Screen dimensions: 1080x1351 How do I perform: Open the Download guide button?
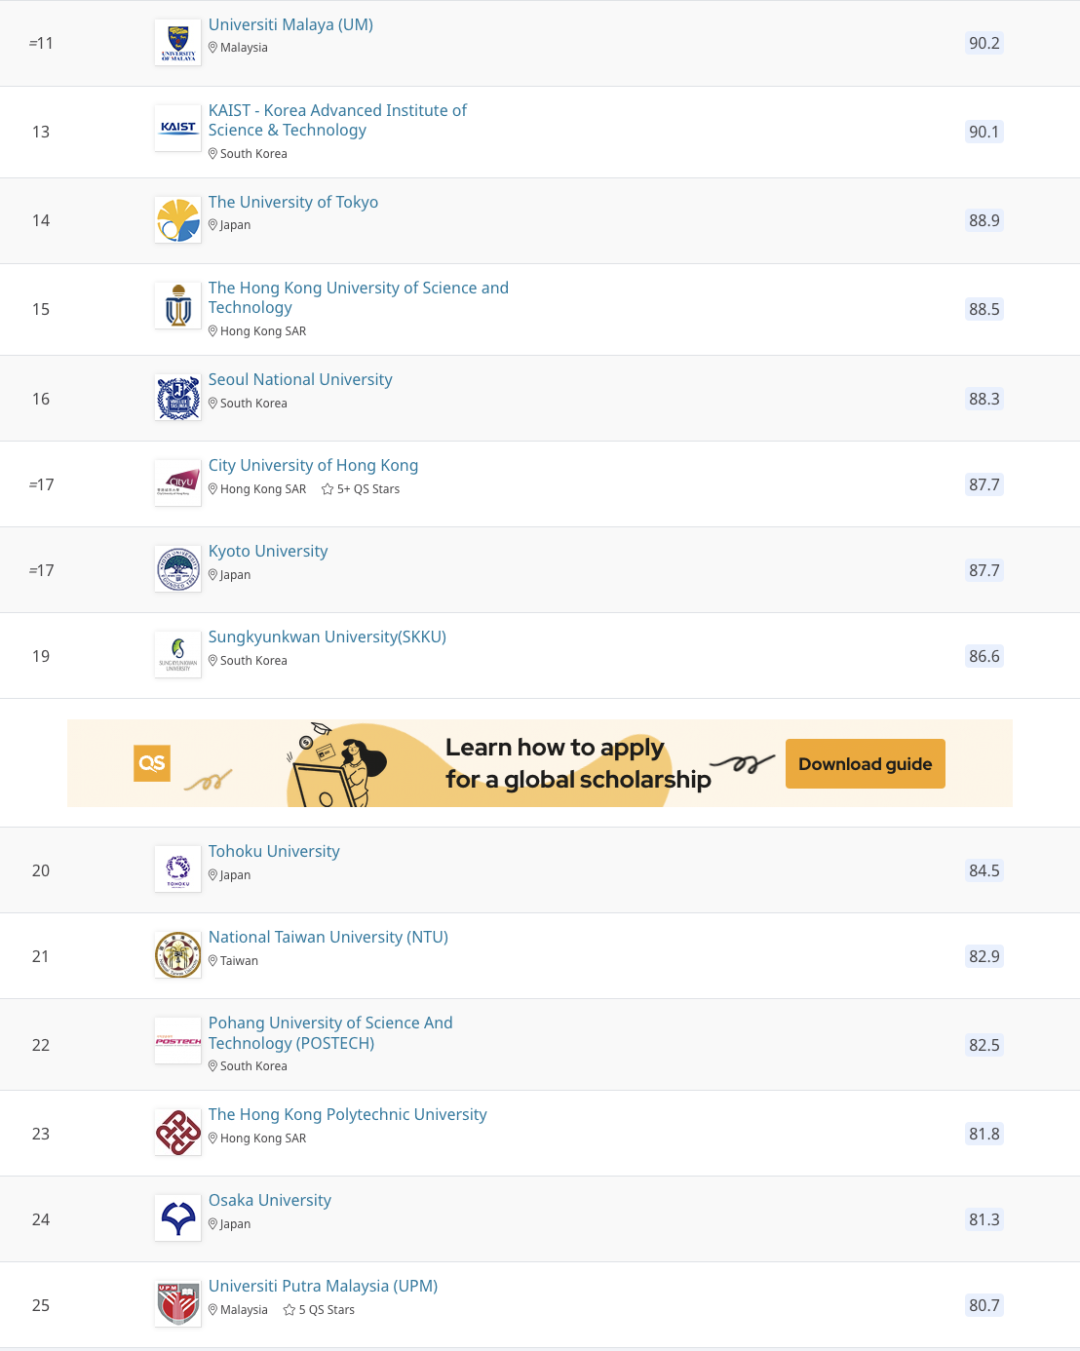(865, 764)
